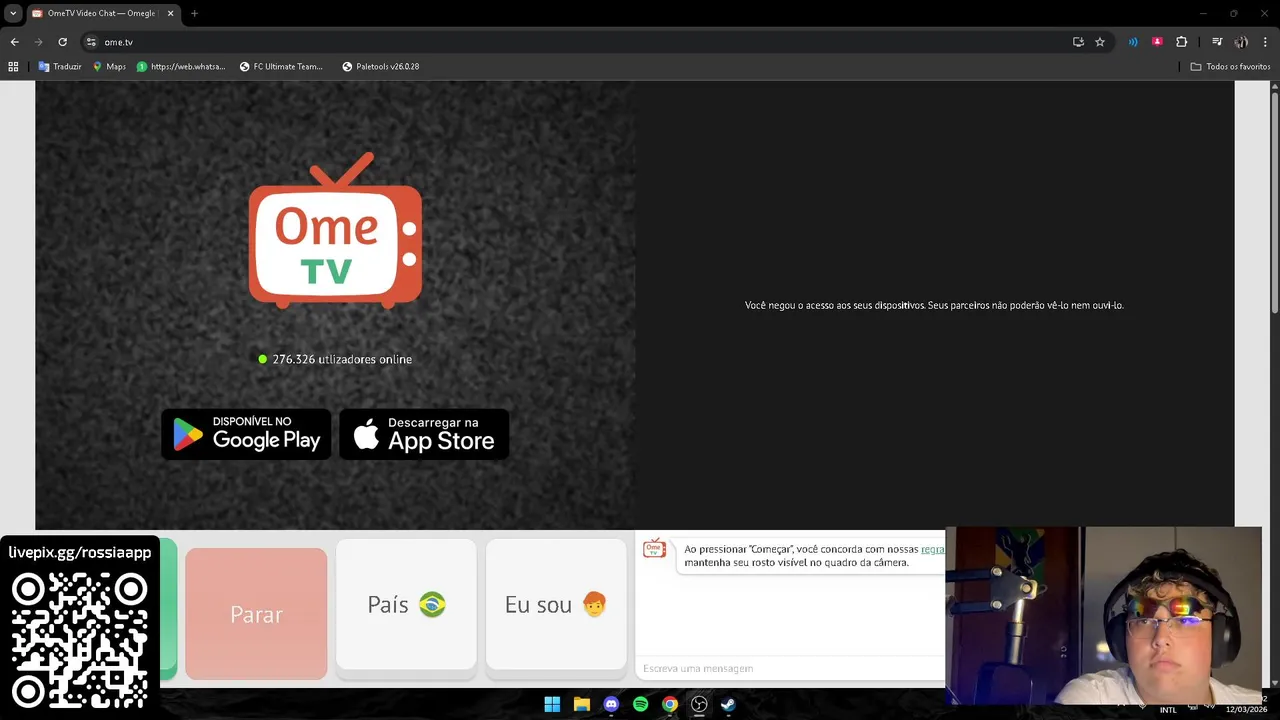View site information icon in address bar
Screen dimensions: 1280x720
pos(91,42)
